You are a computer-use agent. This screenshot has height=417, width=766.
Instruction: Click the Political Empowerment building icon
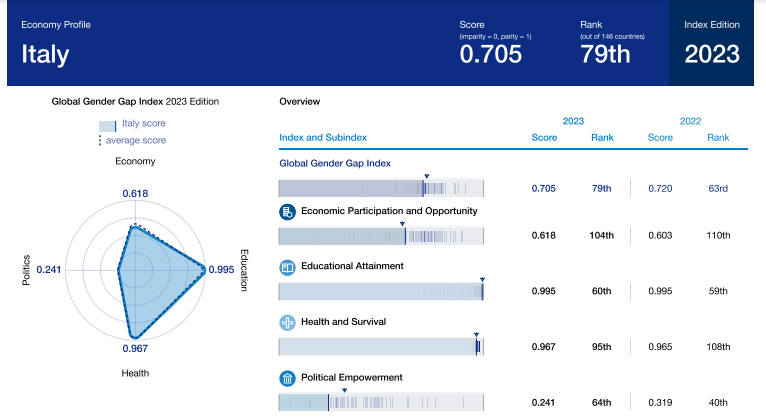(x=286, y=378)
